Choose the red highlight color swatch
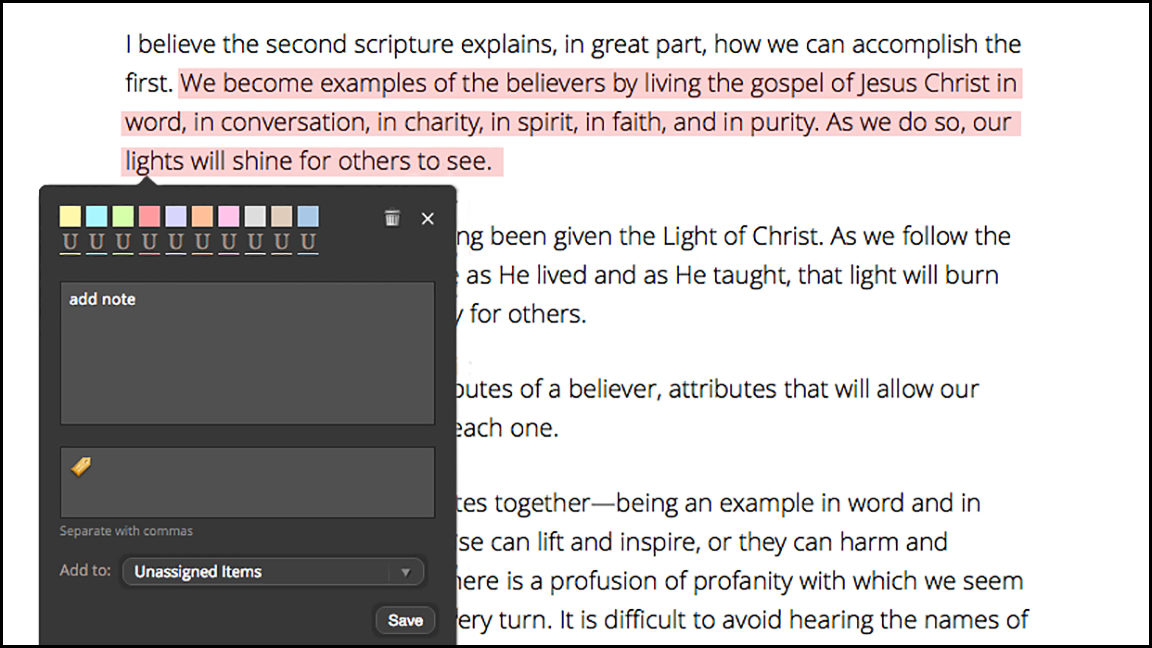The width and height of the screenshot is (1152, 648). pos(149,216)
